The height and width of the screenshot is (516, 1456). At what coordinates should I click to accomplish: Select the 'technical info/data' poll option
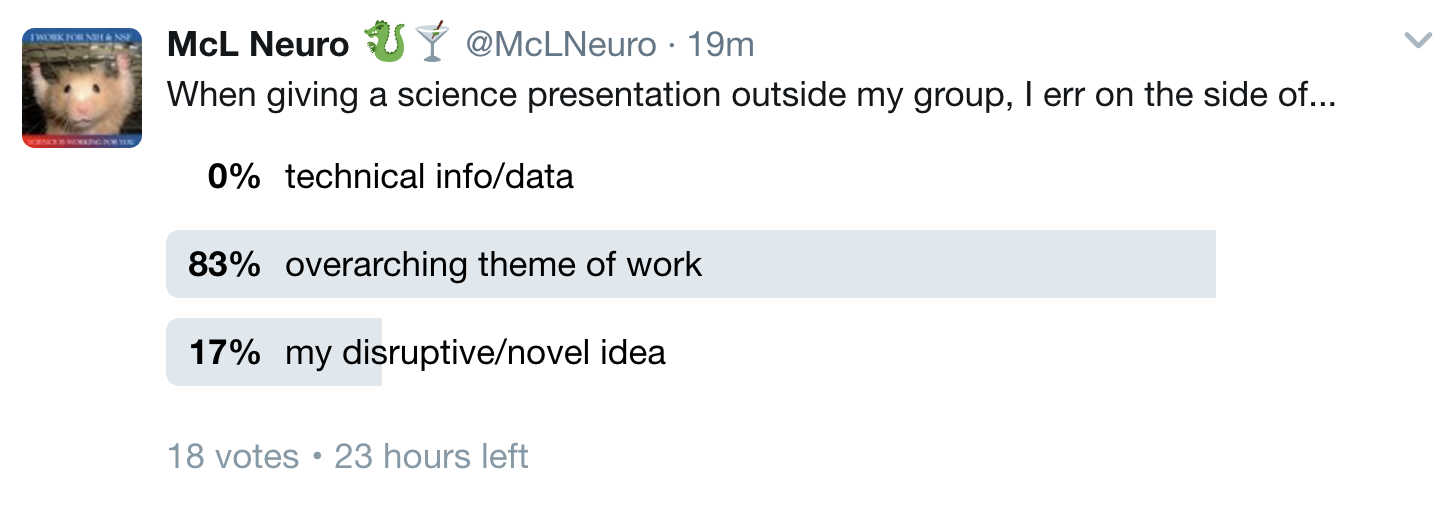429,177
